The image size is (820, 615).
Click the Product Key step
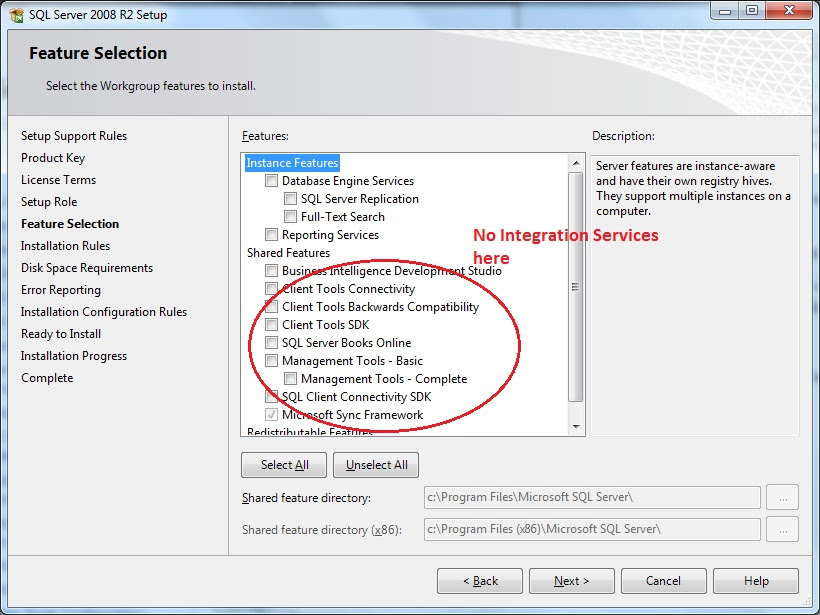pyautogui.click(x=53, y=158)
